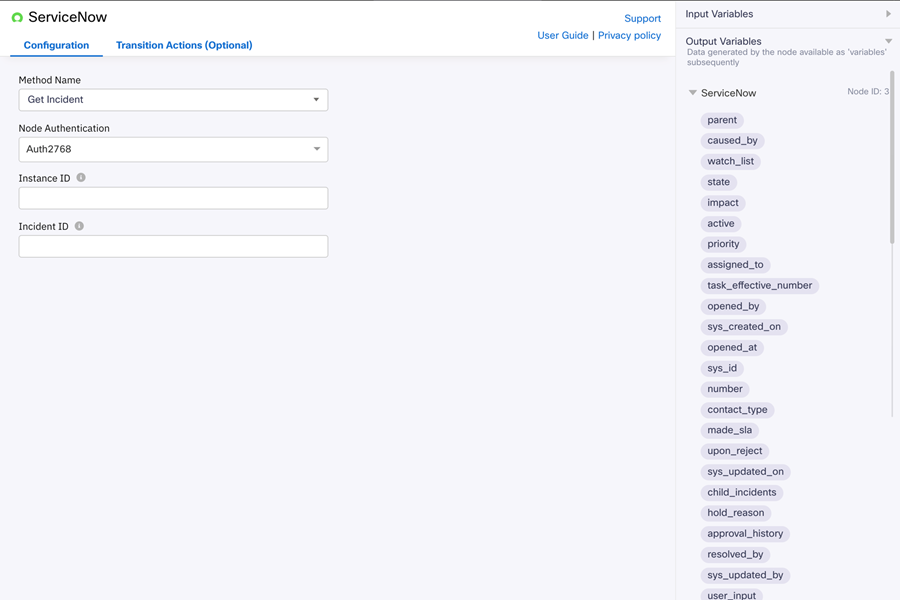Select the made_sla output variable
Image resolution: width=900 pixels, height=600 pixels.
pos(730,430)
